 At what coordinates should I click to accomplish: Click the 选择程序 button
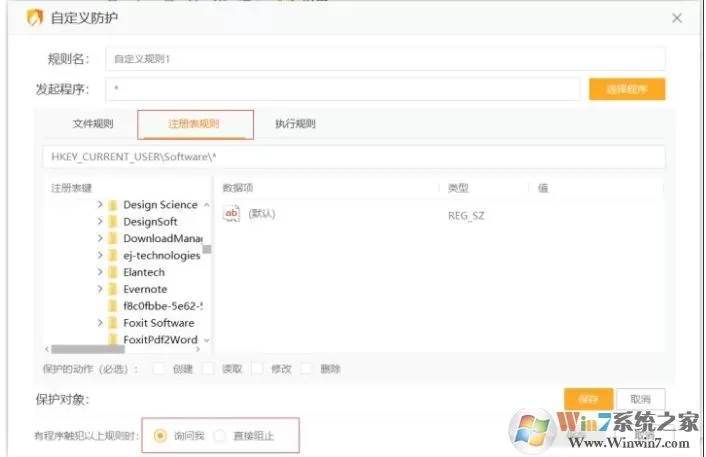627,89
